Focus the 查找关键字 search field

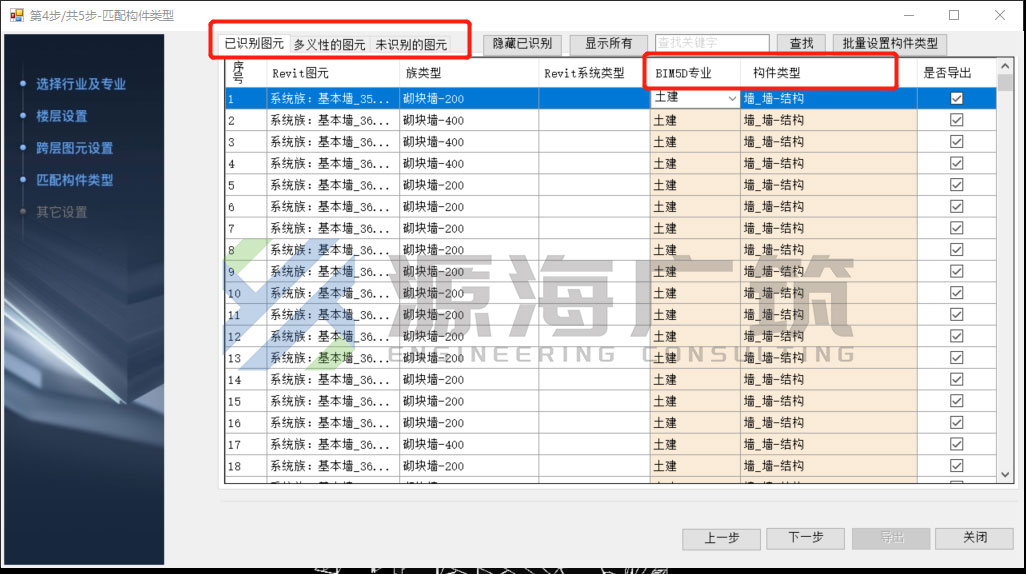pyautogui.click(x=712, y=43)
